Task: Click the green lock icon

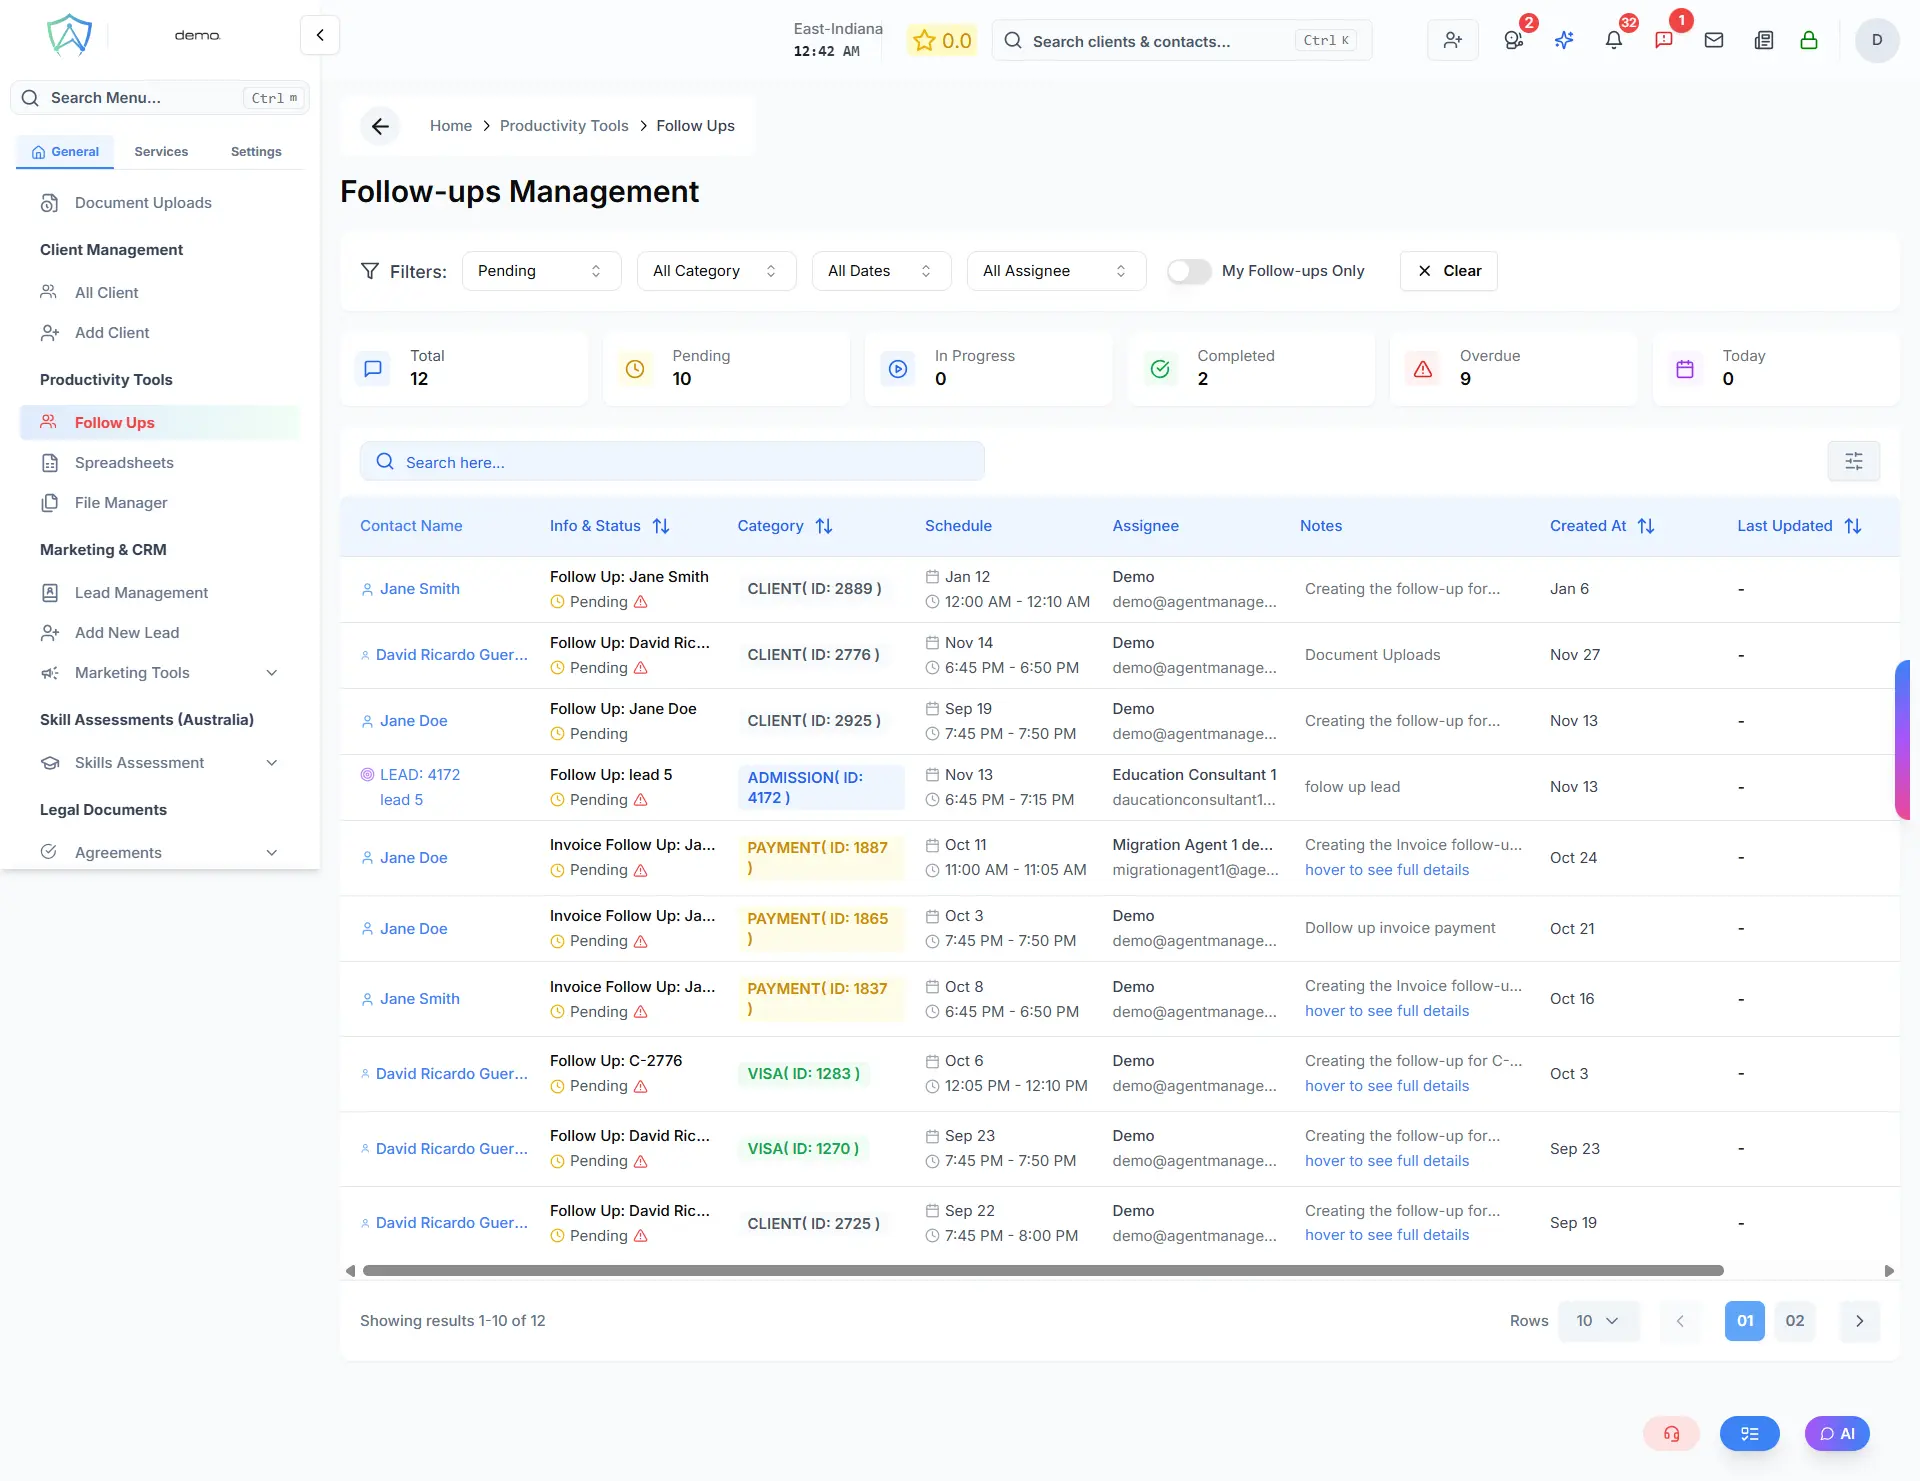Action: 1808,41
